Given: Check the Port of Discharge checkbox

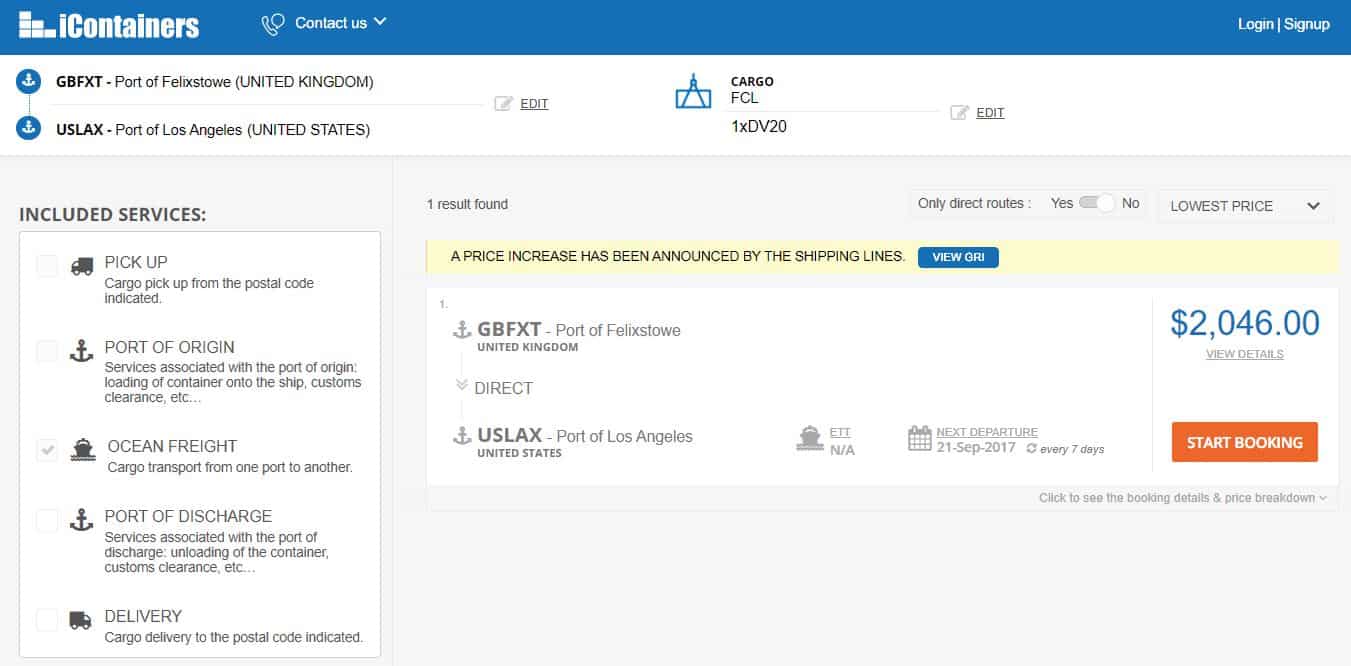Looking at the screenshot, I should pos(47,520).
